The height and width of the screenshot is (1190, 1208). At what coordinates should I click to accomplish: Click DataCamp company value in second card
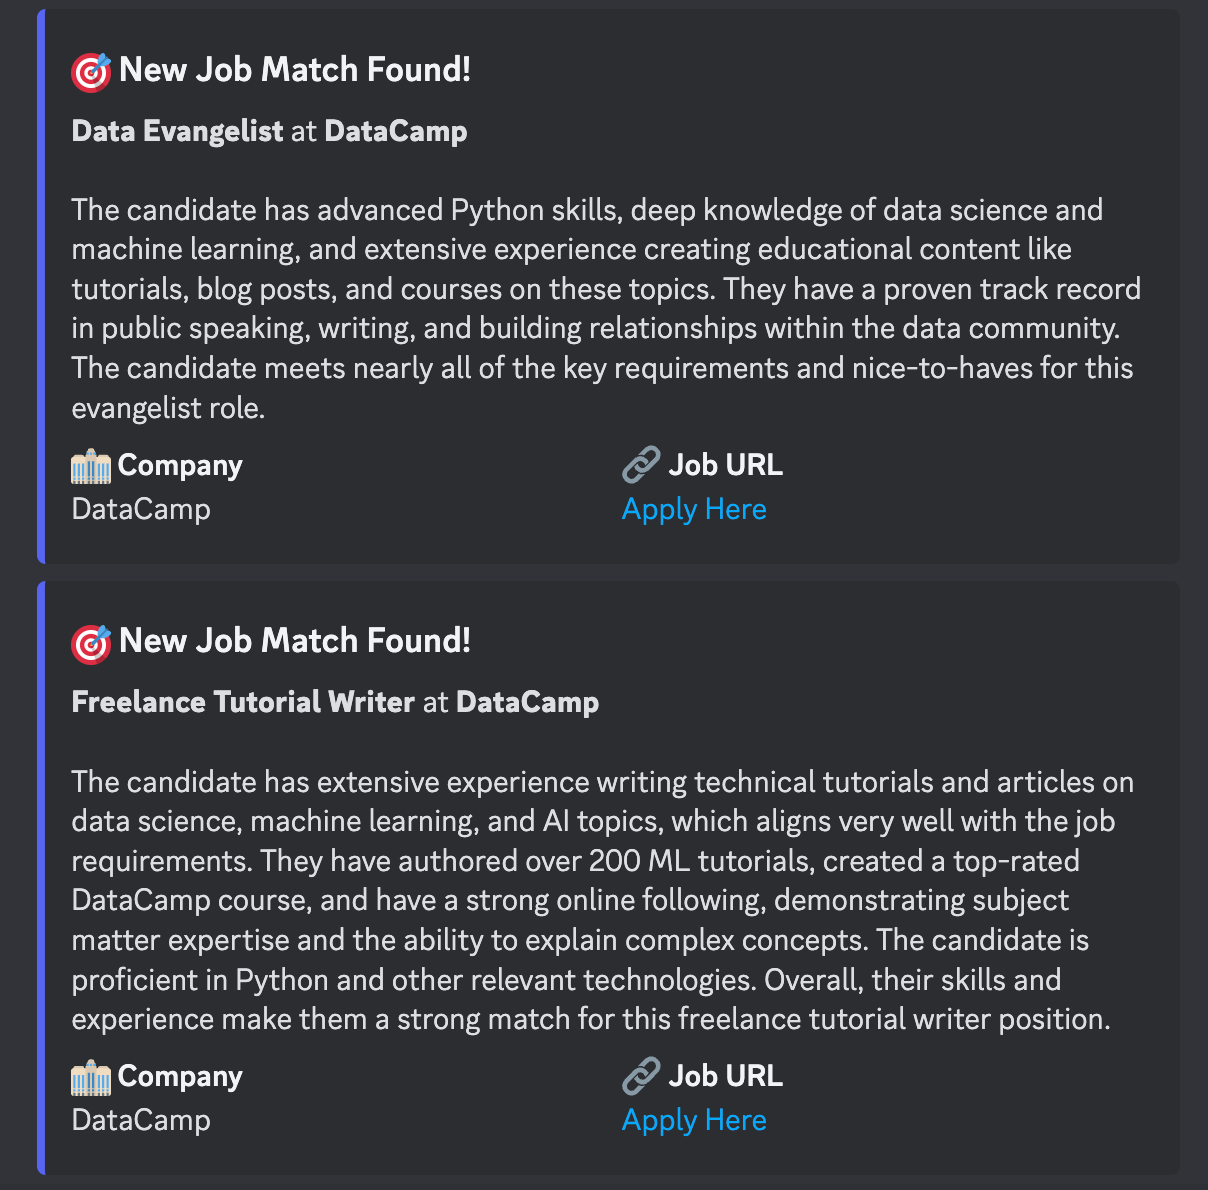pyautogui.click(x=141, y=1120)
